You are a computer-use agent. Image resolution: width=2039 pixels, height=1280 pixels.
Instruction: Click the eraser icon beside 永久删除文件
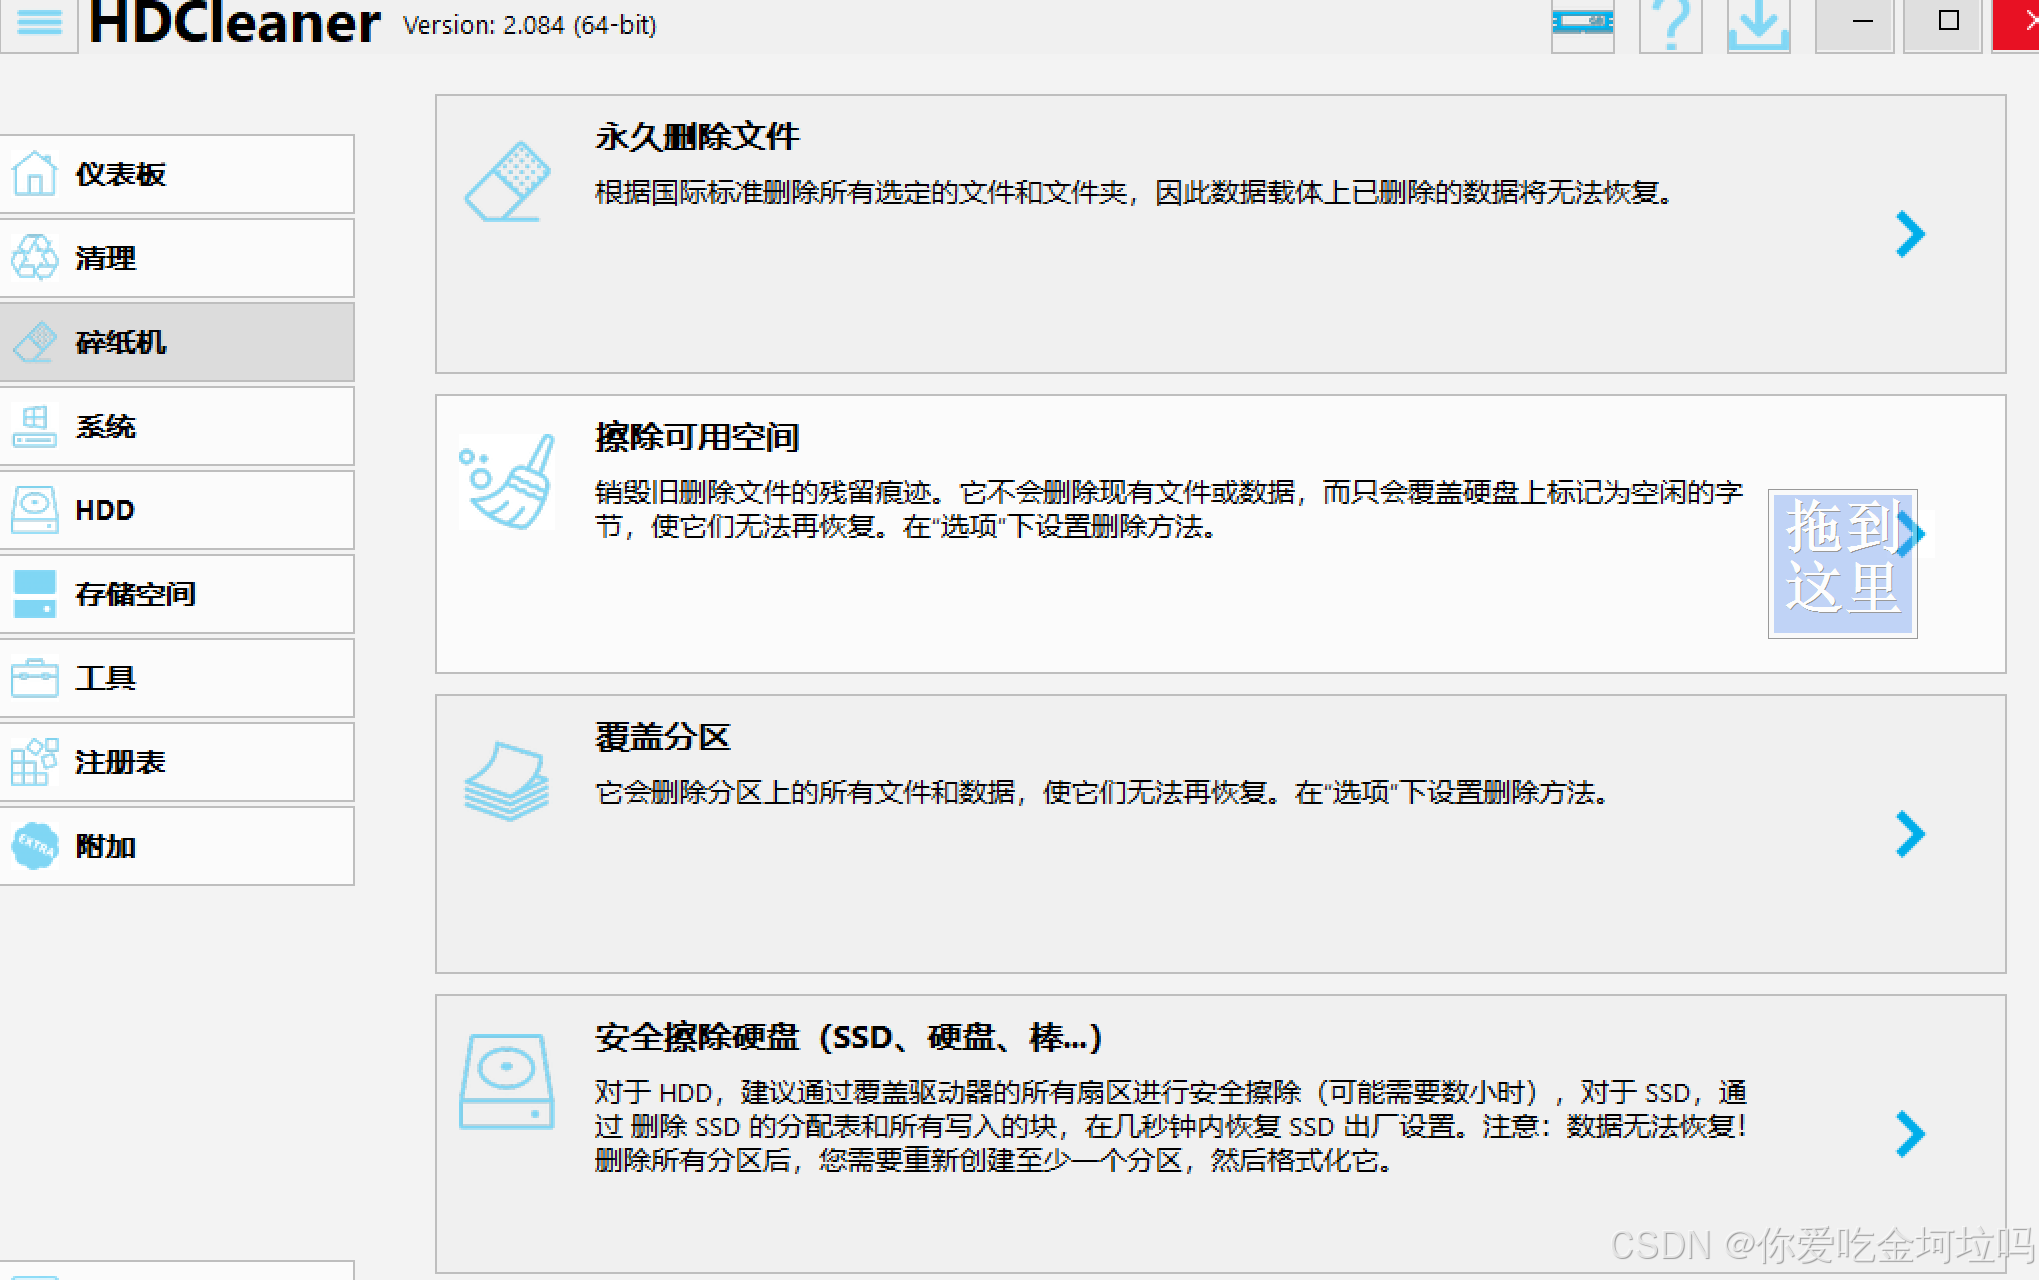click(507, 181)
